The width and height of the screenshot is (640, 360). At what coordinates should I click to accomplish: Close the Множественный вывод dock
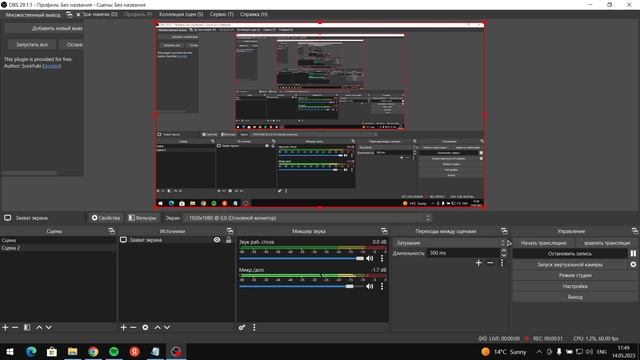click(x=78, y=15)
